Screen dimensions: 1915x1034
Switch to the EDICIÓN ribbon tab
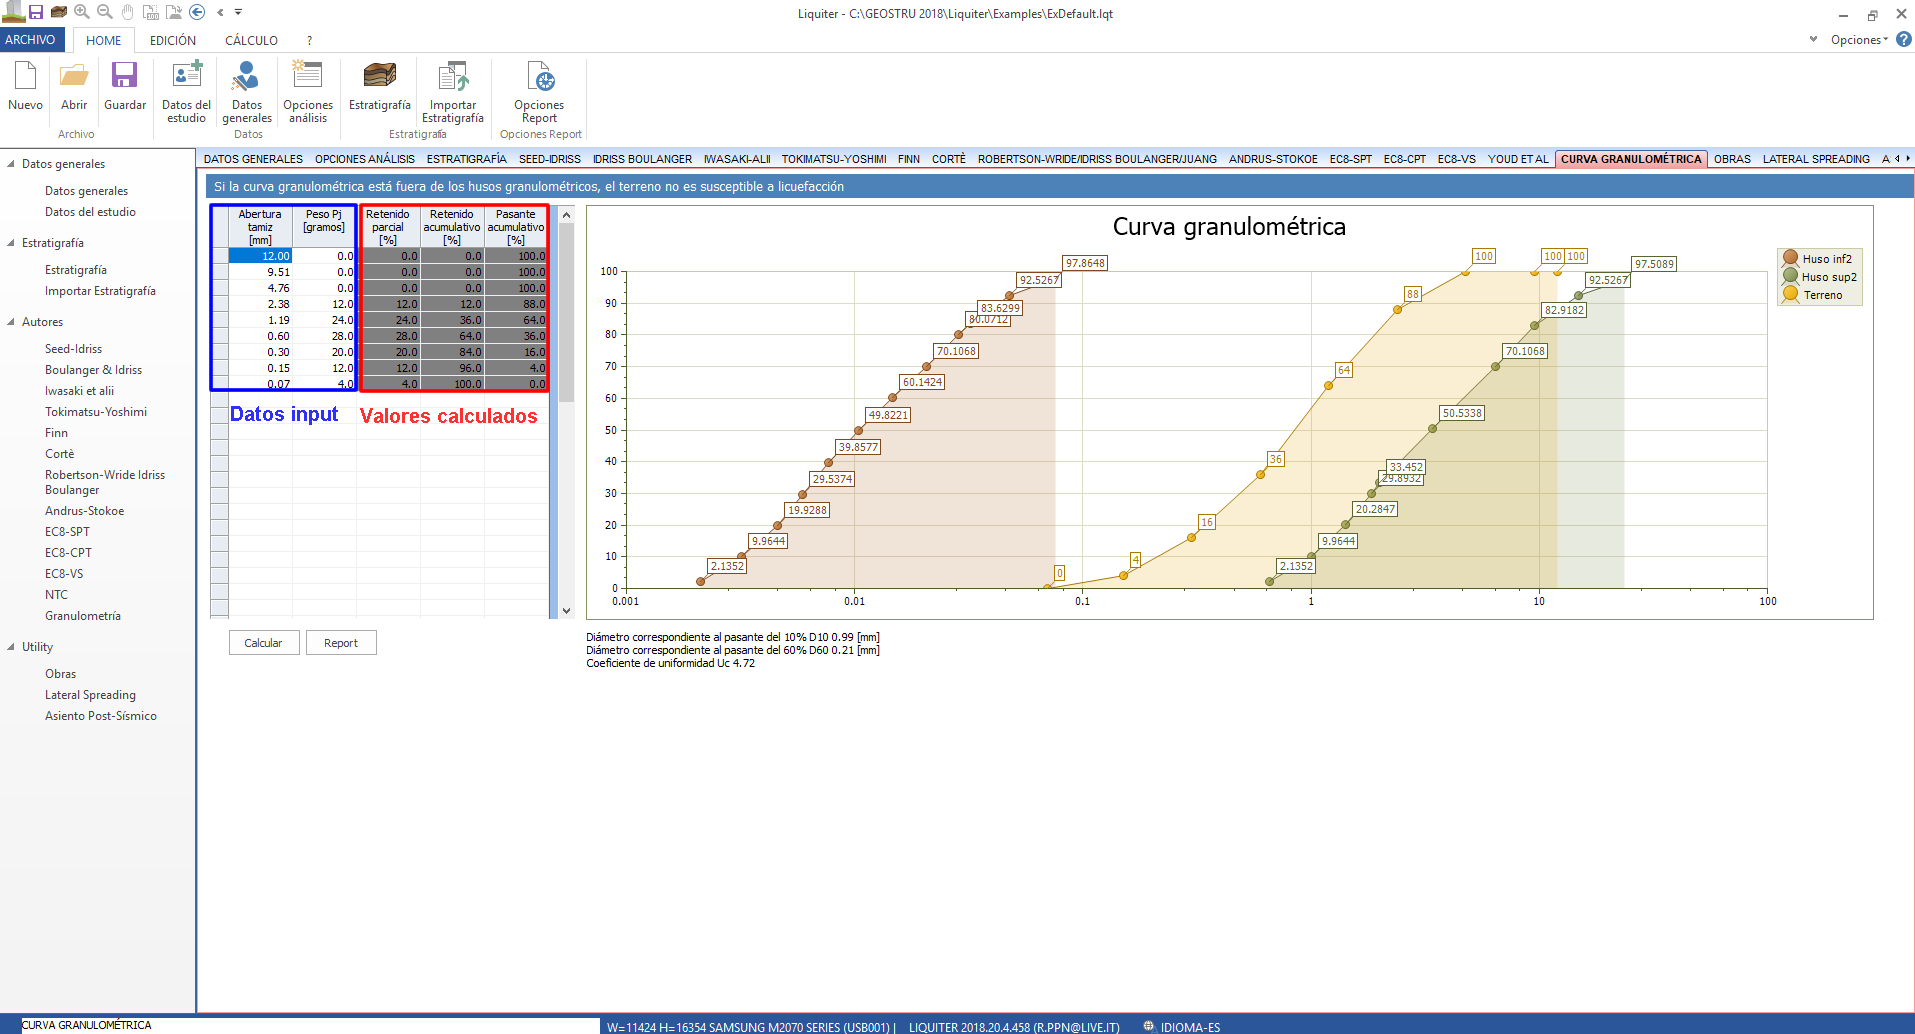pos(173,41)
